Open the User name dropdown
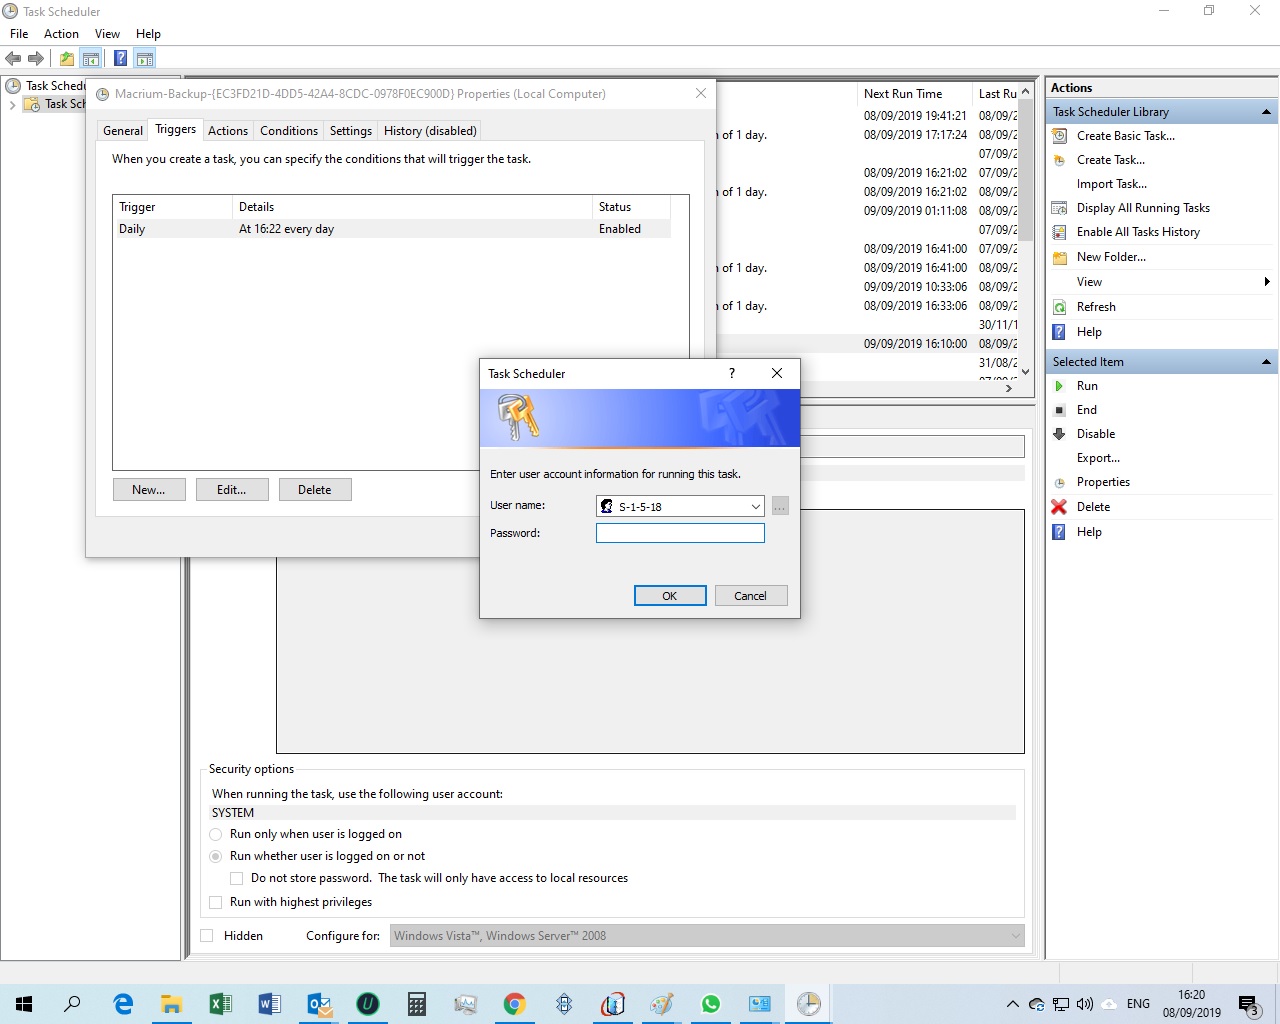The height and width of the screenshot is (1024, 1280). (x=755, y=506)
